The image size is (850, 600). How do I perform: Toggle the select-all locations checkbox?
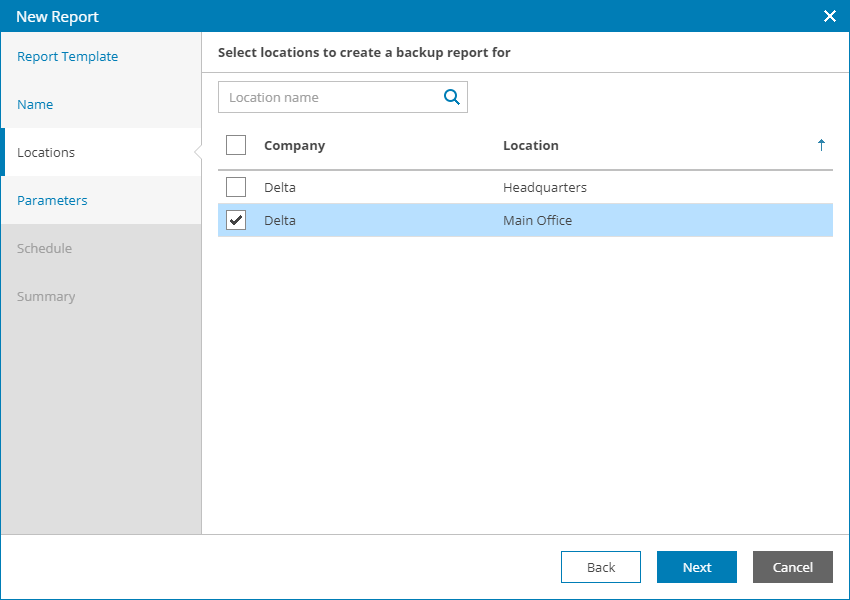point(236,145)
